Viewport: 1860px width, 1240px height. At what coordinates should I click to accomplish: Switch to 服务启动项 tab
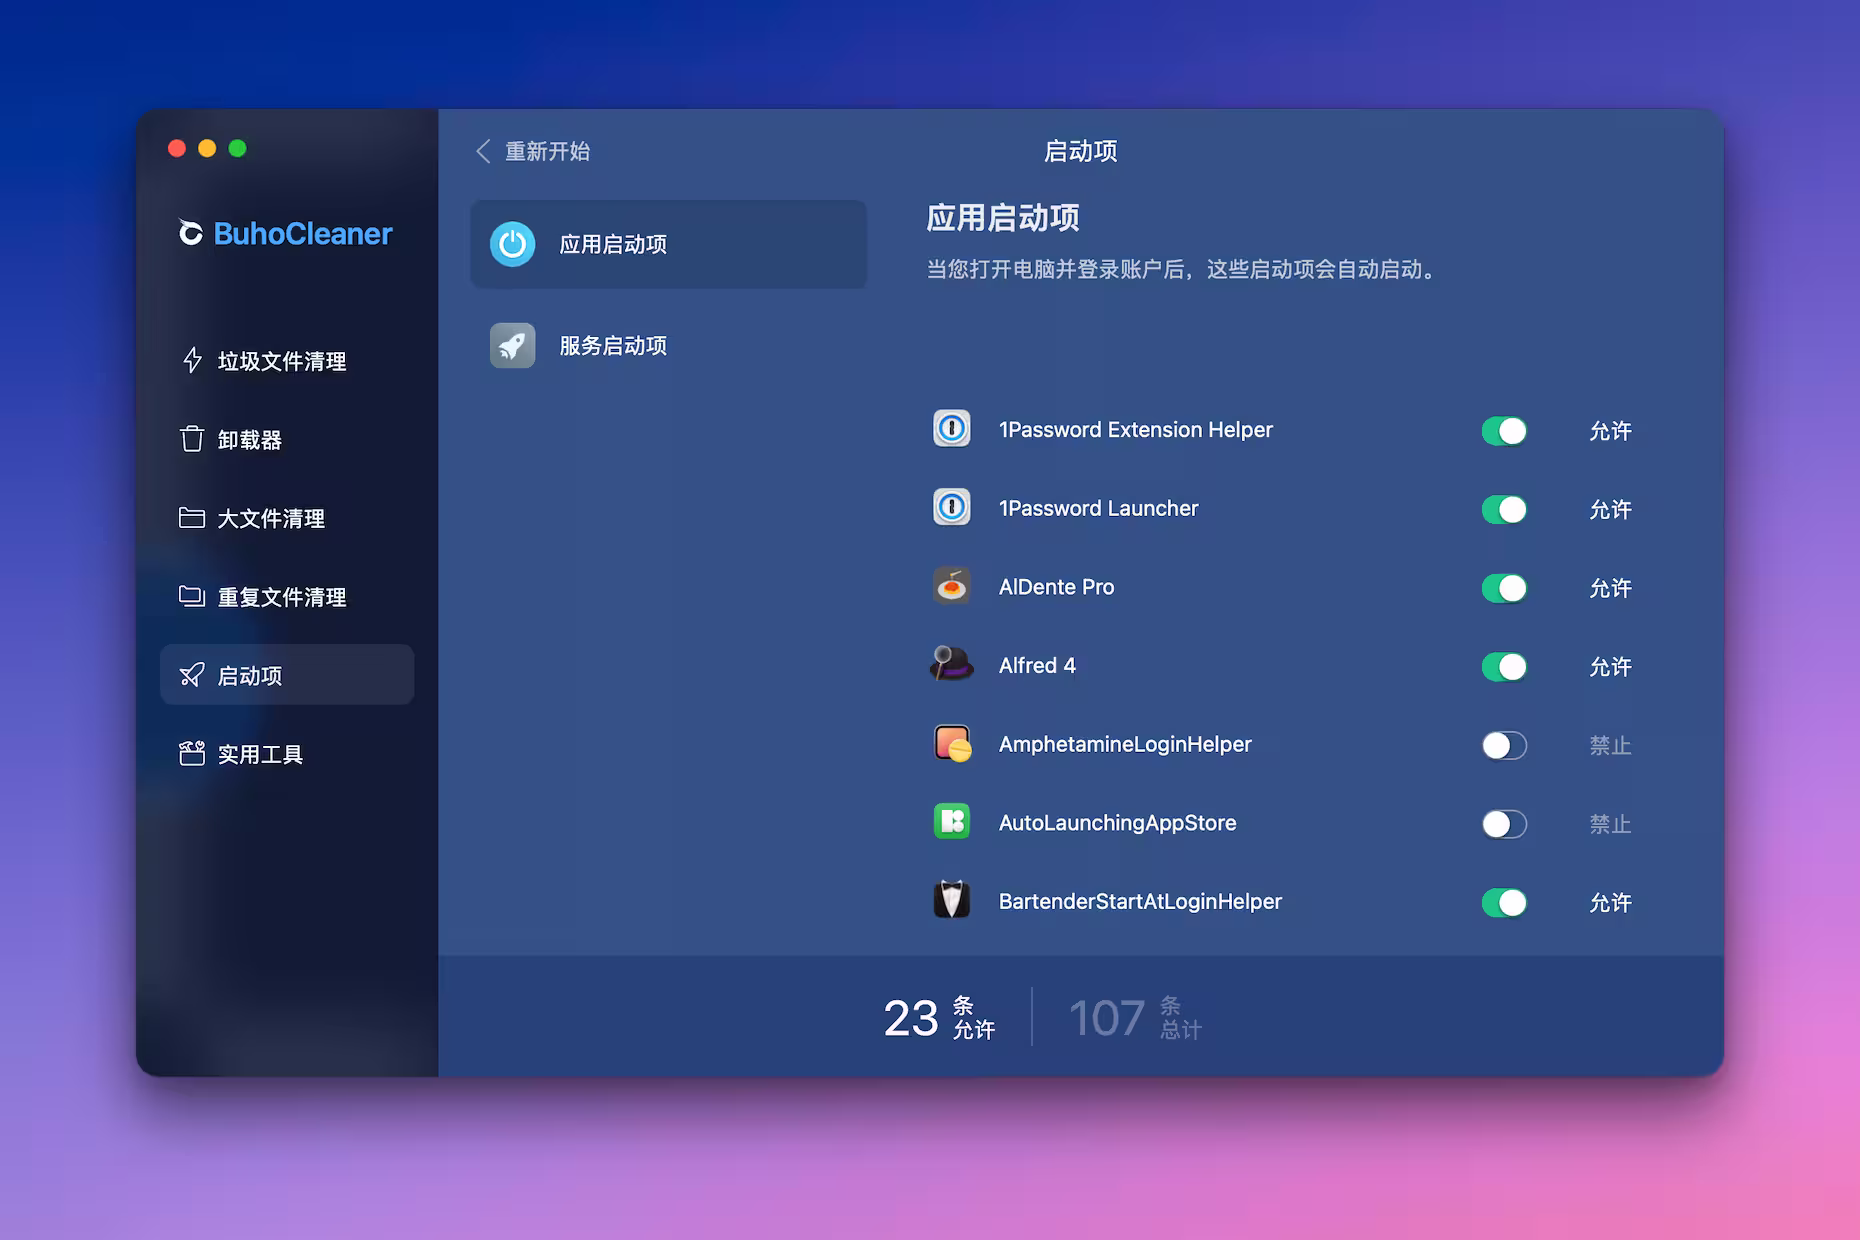668,345
